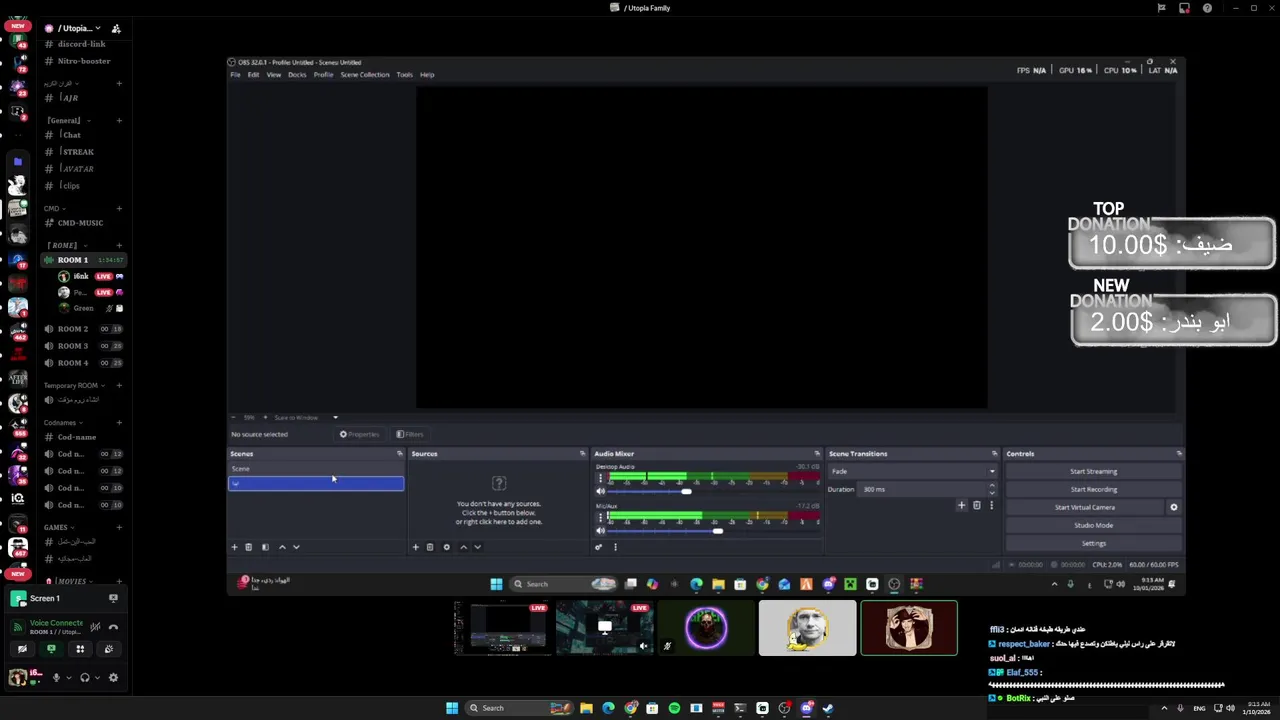The width and height of the screenshot is (1280, 720).
Task: Deafen with Discord headphones icon
Action: pos(85,677)
